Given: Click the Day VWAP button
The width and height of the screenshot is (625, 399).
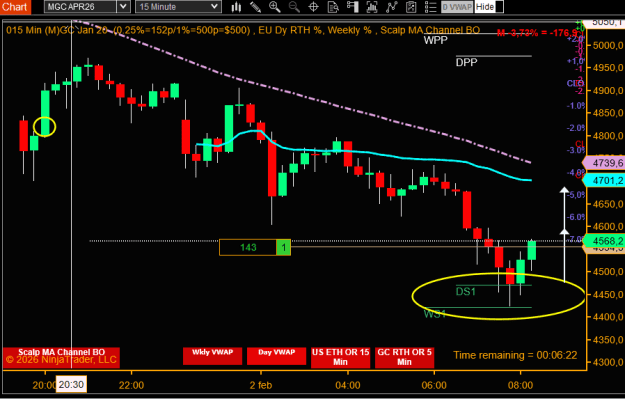Looking at the screenshot, I should 277,356.
